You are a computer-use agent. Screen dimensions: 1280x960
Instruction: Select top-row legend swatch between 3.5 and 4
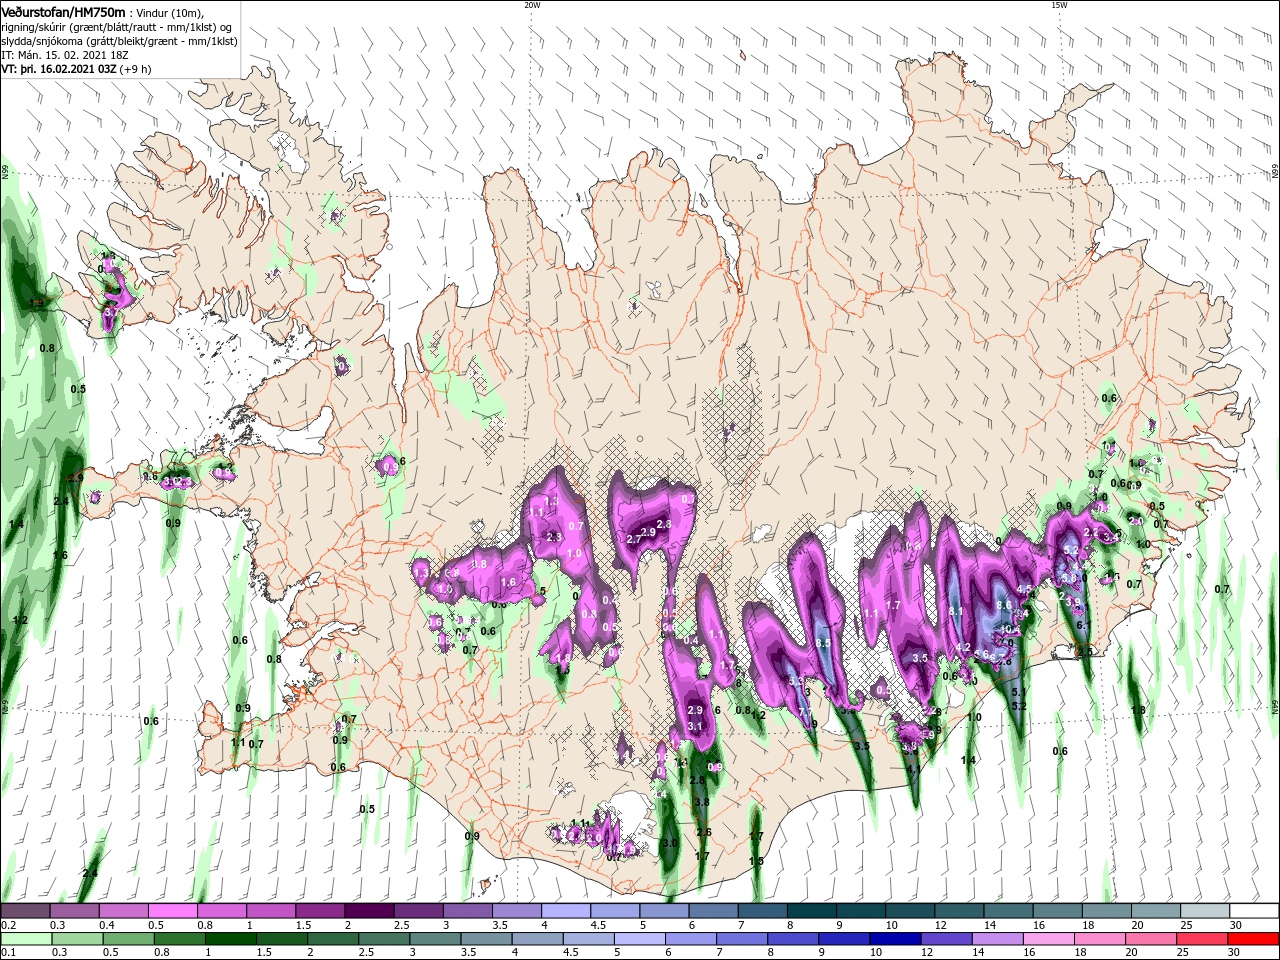coord(517,911)
